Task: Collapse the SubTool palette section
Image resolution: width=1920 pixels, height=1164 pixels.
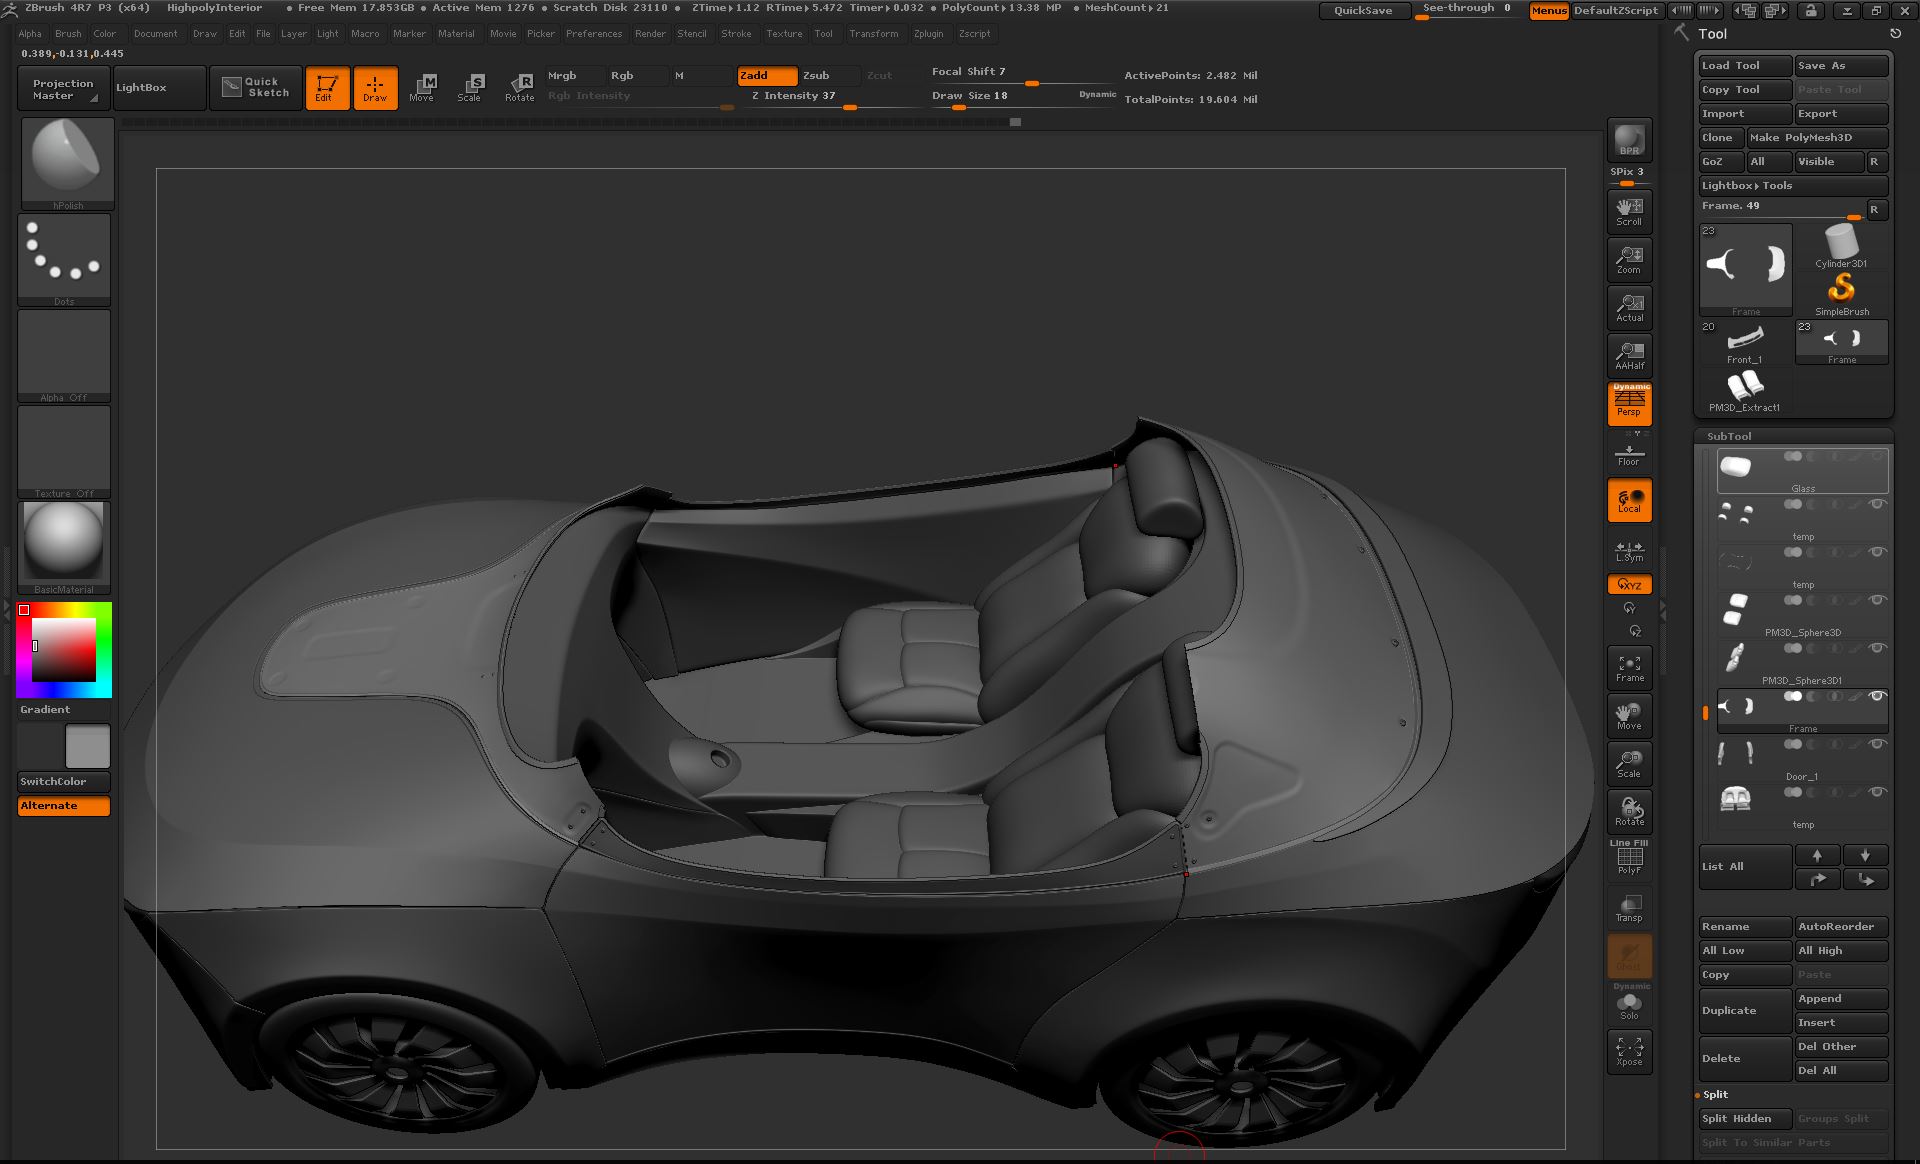Action: click(1729, 436)
